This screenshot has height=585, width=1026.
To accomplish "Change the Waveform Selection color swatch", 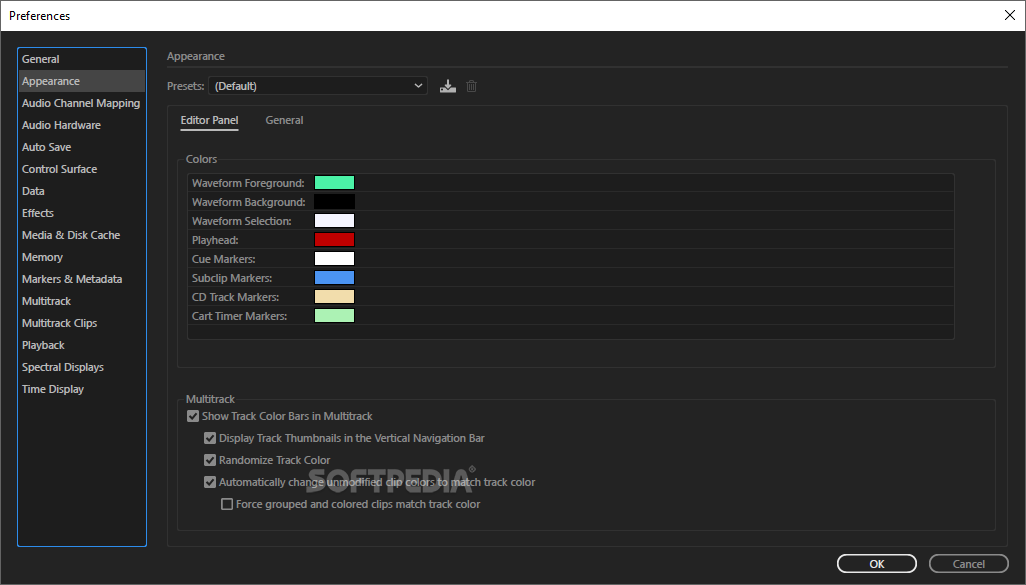I will point(334,221).
